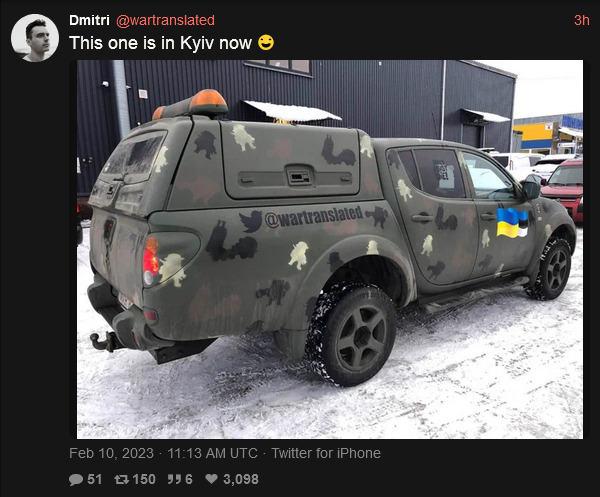Click the 3h timestamp link

(582, 20)
